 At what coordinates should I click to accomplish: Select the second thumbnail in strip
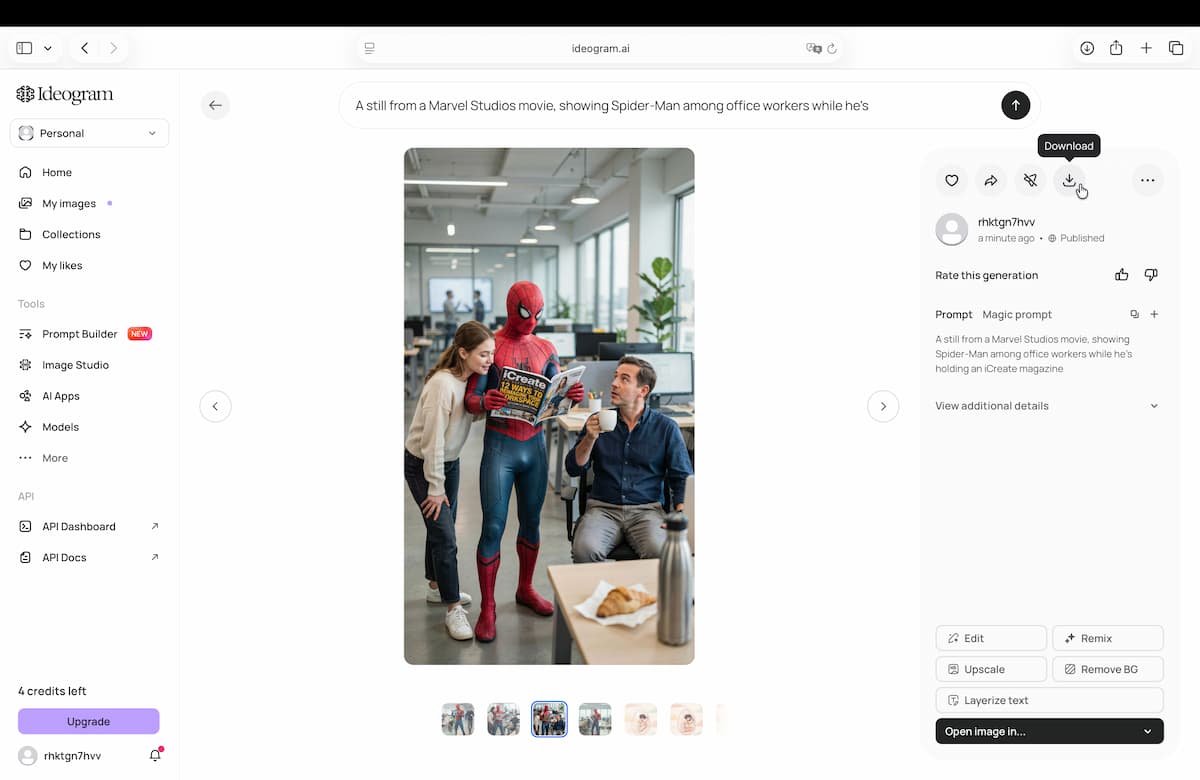[504, 719]
